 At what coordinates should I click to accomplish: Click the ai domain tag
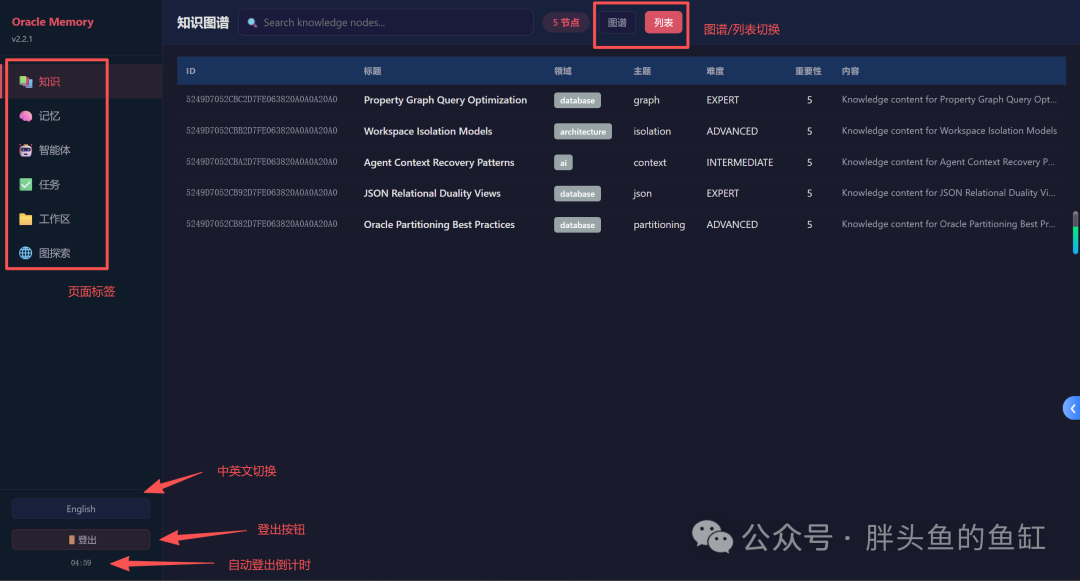[563, 162]
